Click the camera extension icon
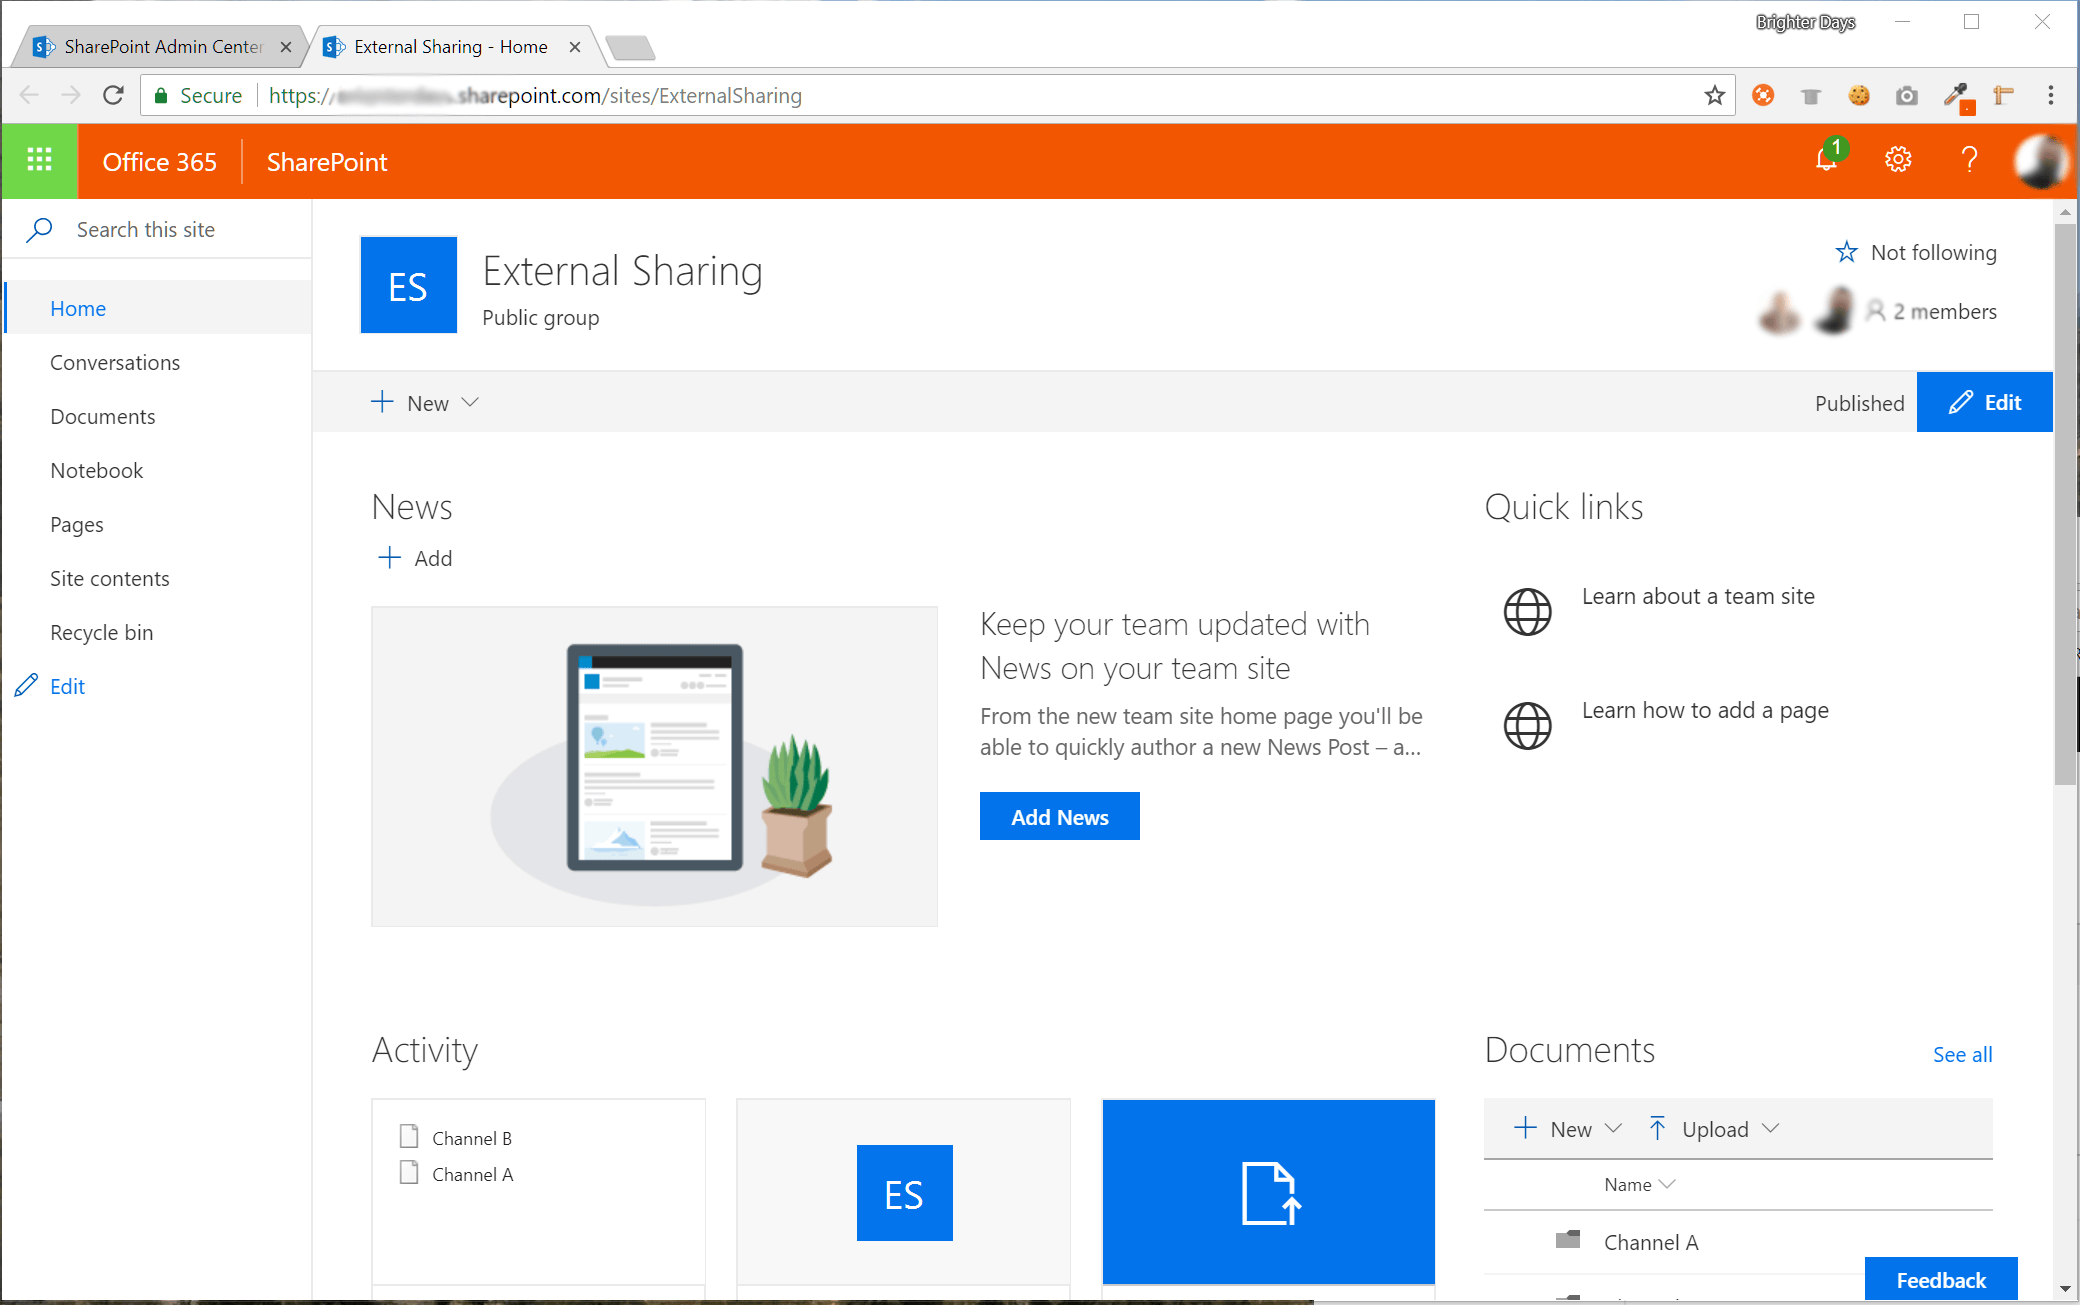This screenshot has width=2080, height=1305. [1907, 95]
